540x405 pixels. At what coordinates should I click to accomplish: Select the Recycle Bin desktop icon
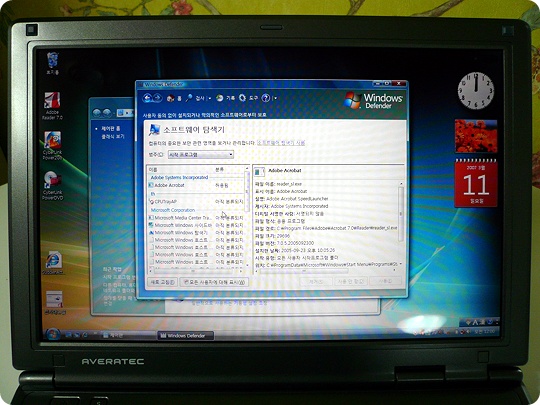coord(53,63)
